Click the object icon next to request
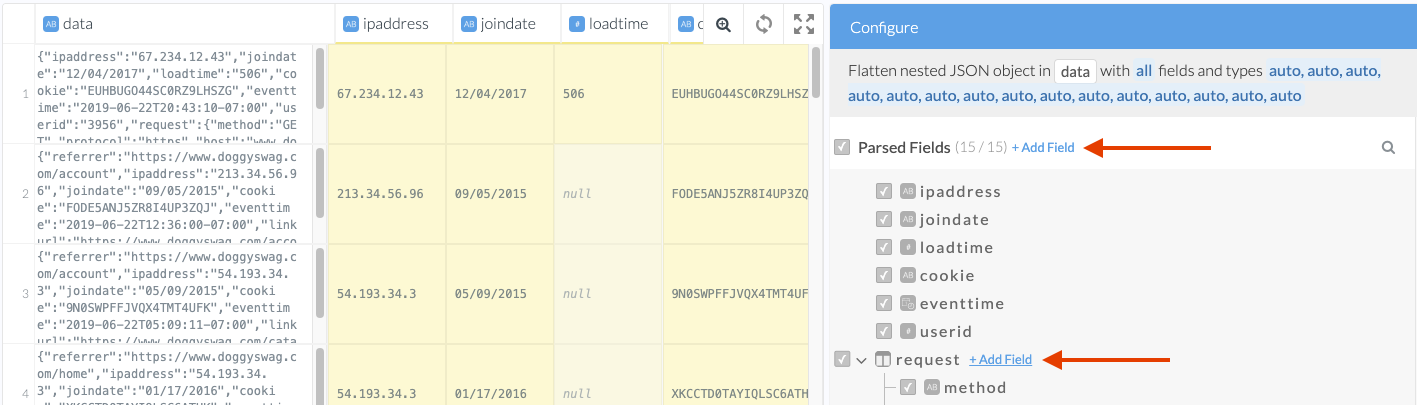 tap(883, 360)
